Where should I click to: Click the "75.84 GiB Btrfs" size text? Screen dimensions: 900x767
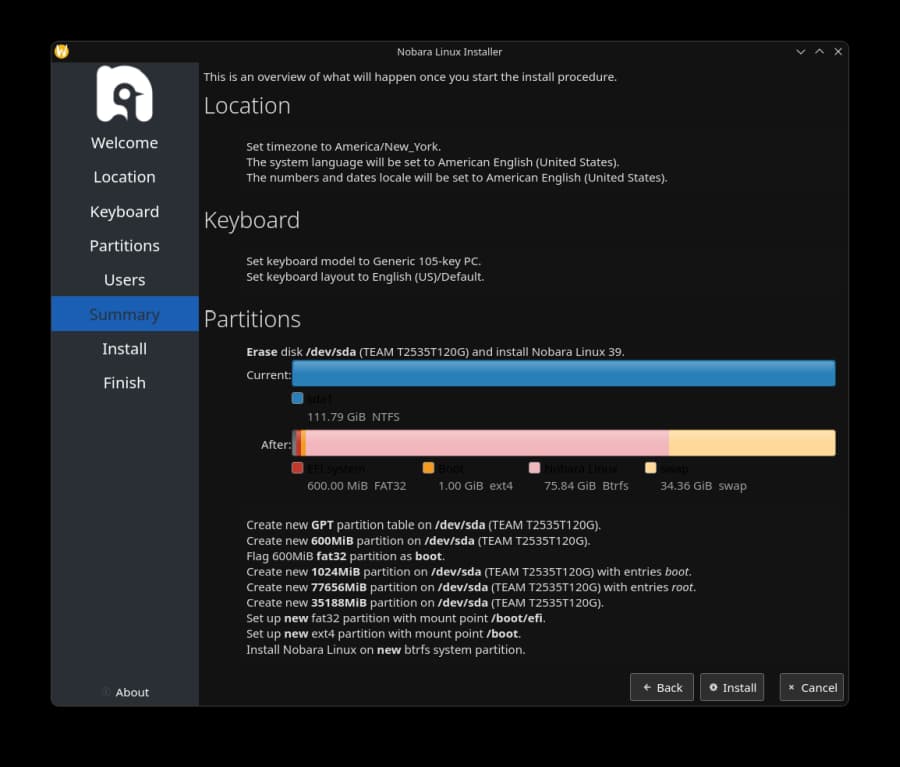[x=587, y=486]
